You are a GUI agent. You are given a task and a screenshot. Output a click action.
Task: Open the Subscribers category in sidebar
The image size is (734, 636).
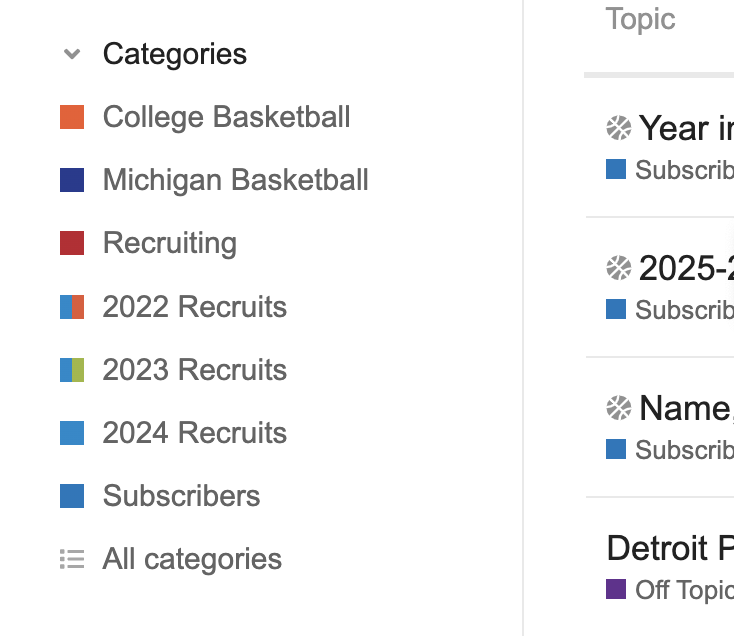(x=181, y=496)
